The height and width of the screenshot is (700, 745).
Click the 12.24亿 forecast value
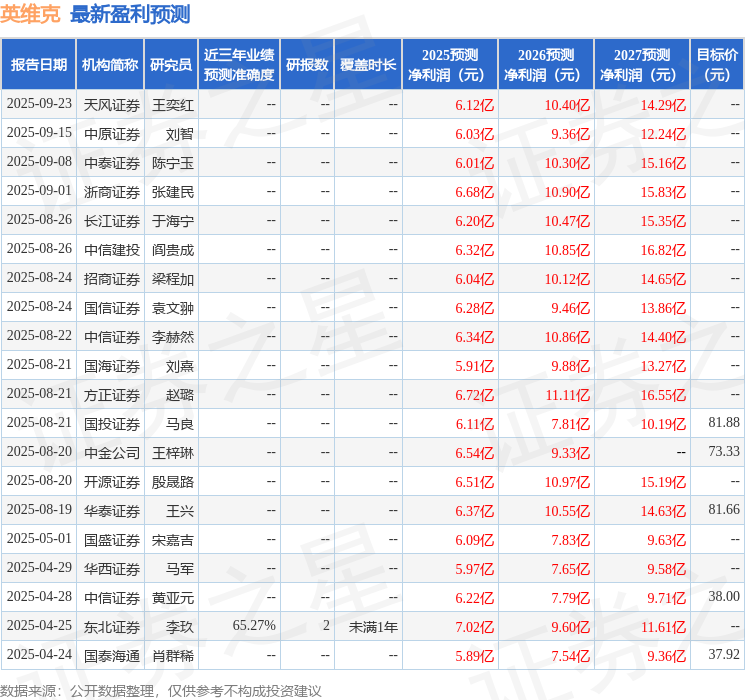coord(663,134)
